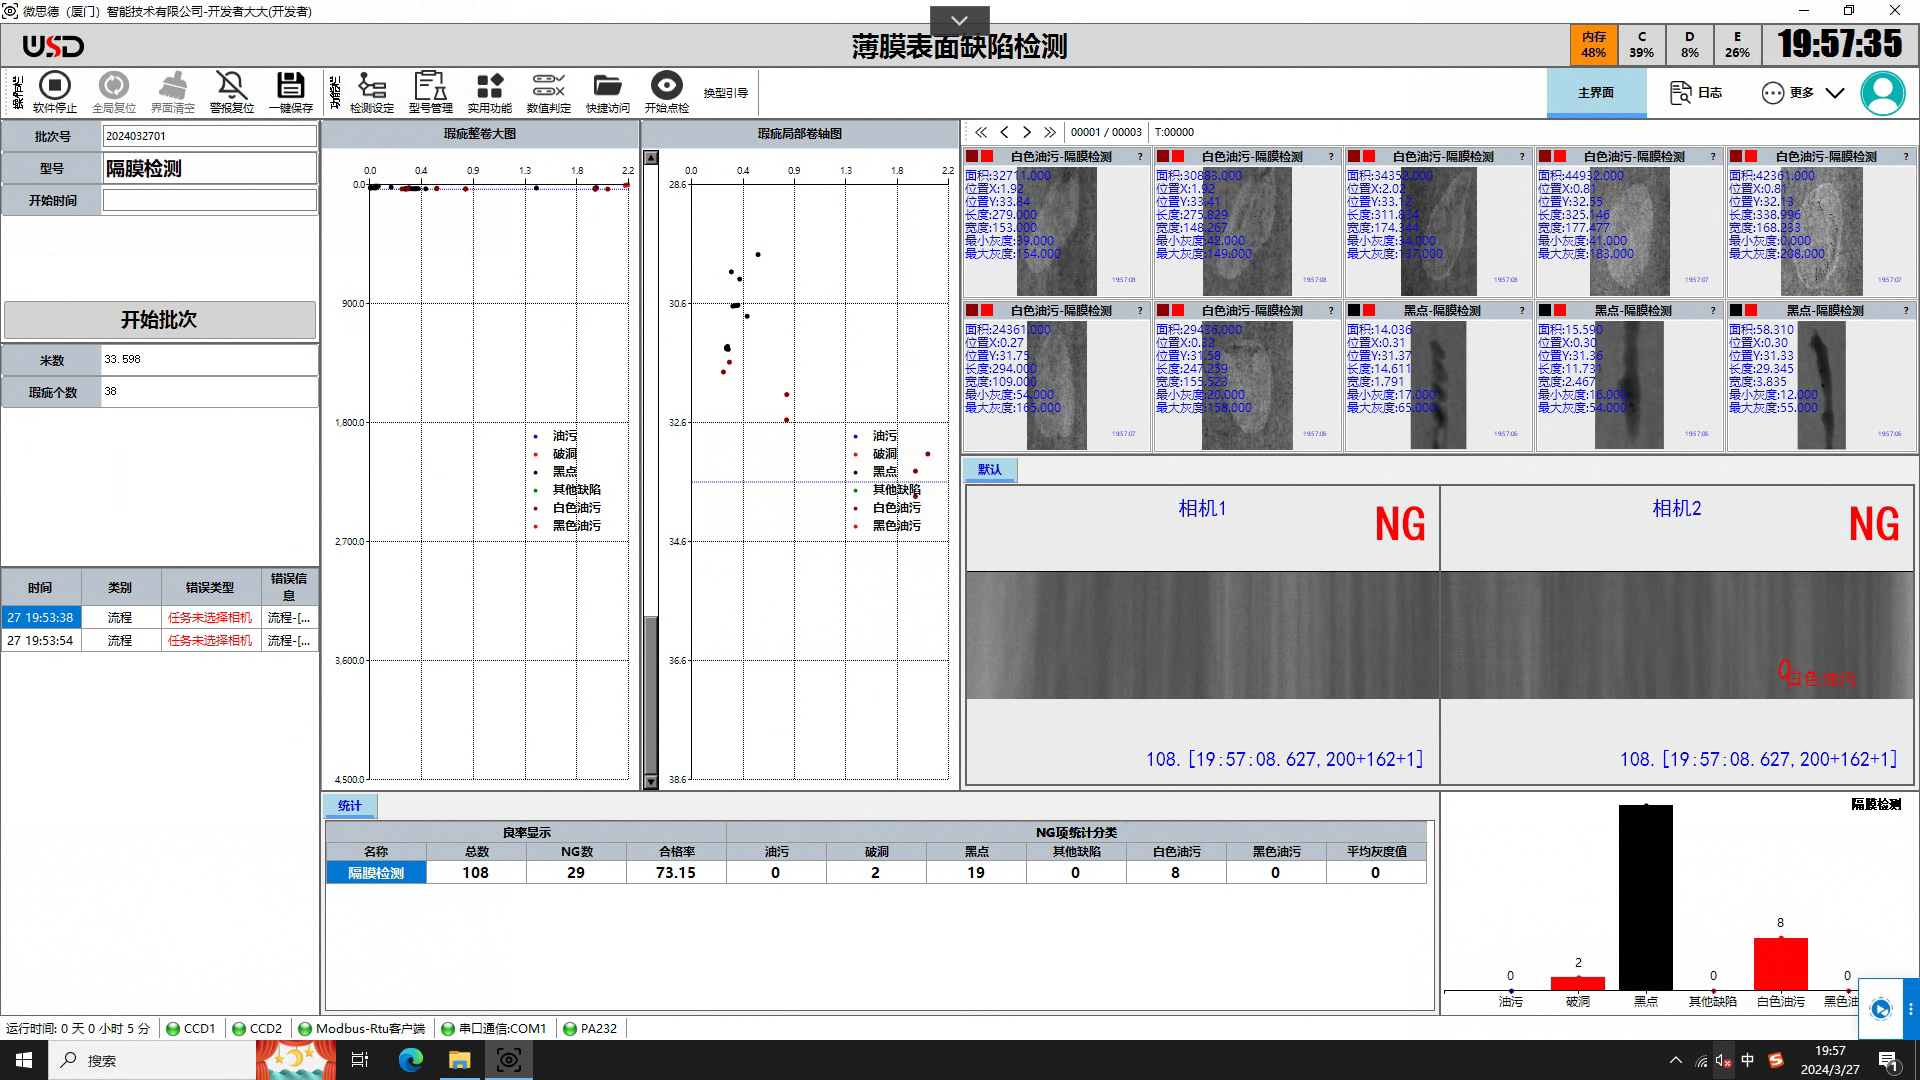Viewport: 1920px width, 1080px height.
Task: Click the 一键保存 save icon
Action: tap(291, 86)
